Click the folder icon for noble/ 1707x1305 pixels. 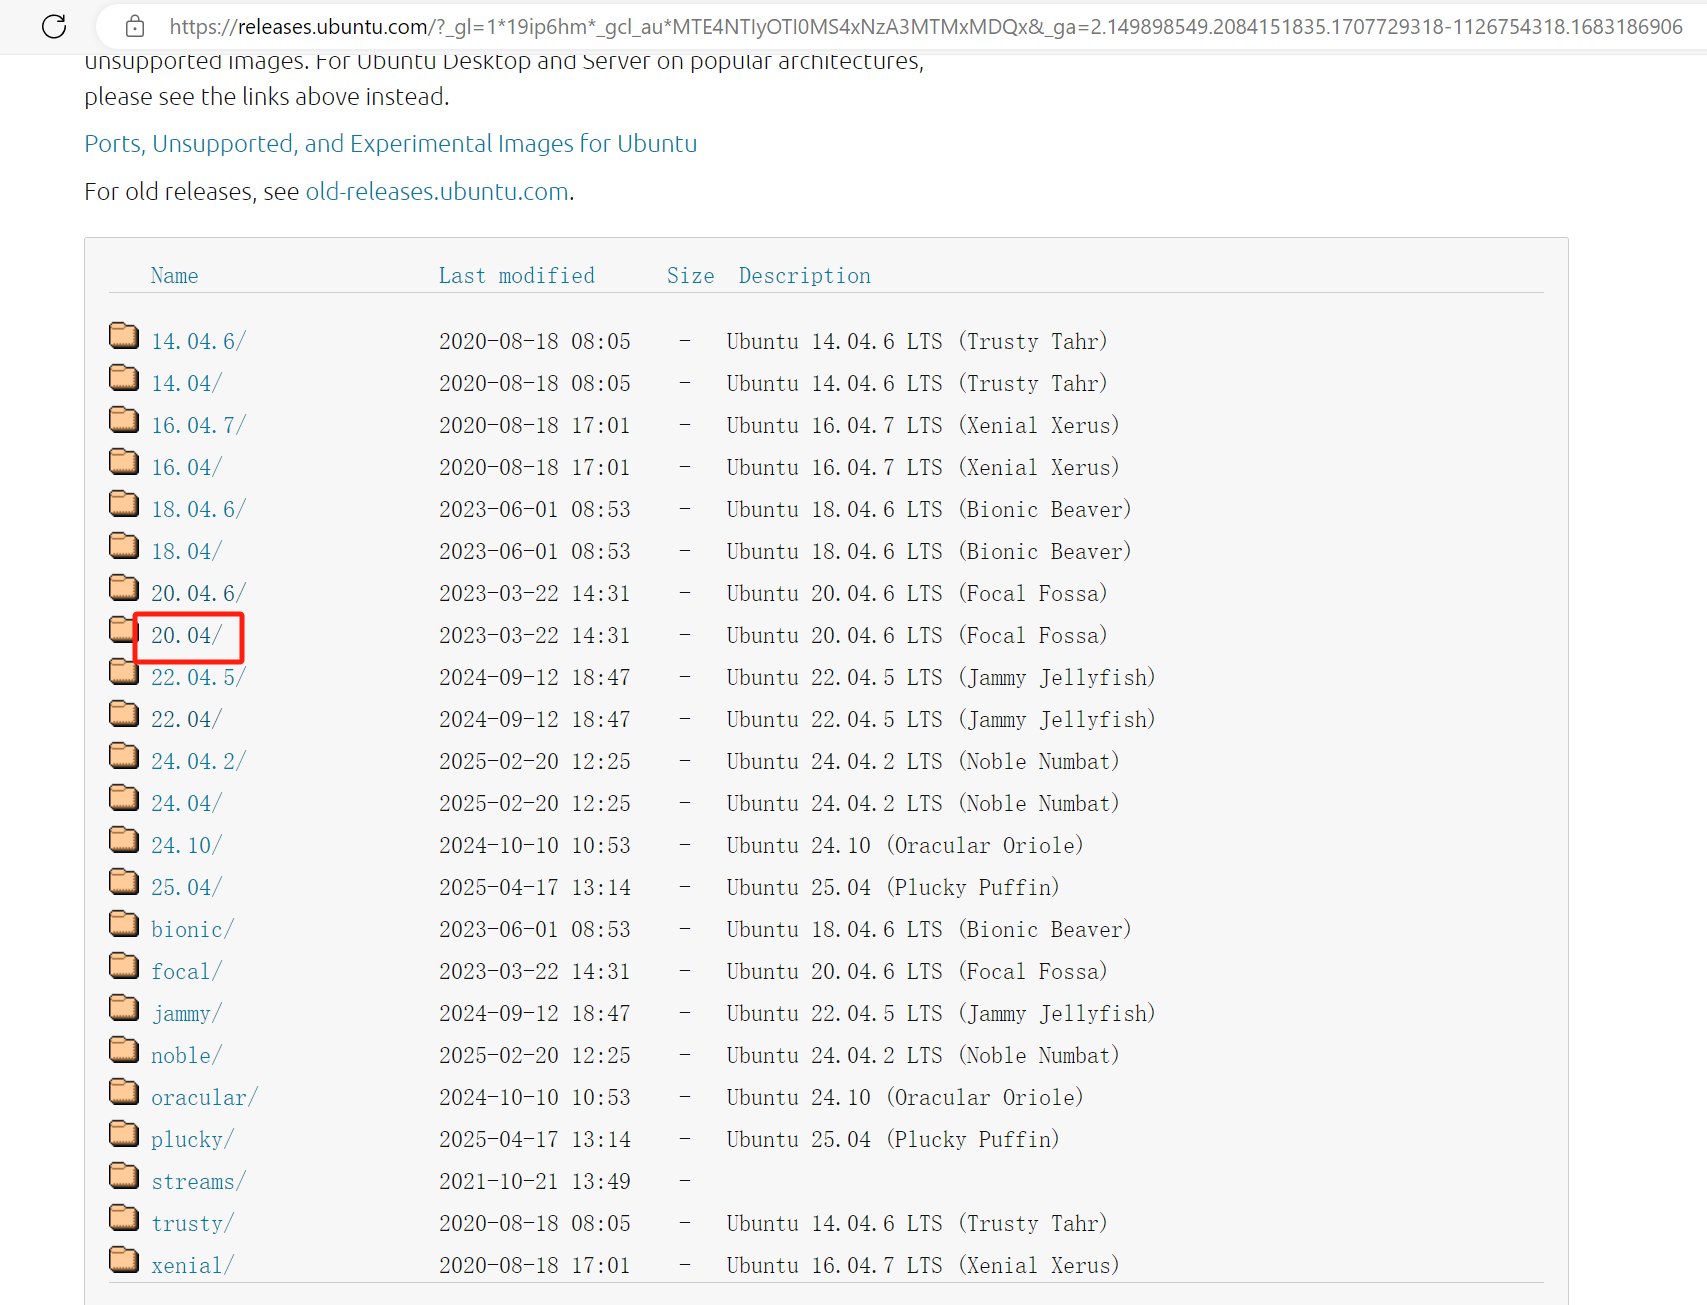click(x=124, y=1049)
